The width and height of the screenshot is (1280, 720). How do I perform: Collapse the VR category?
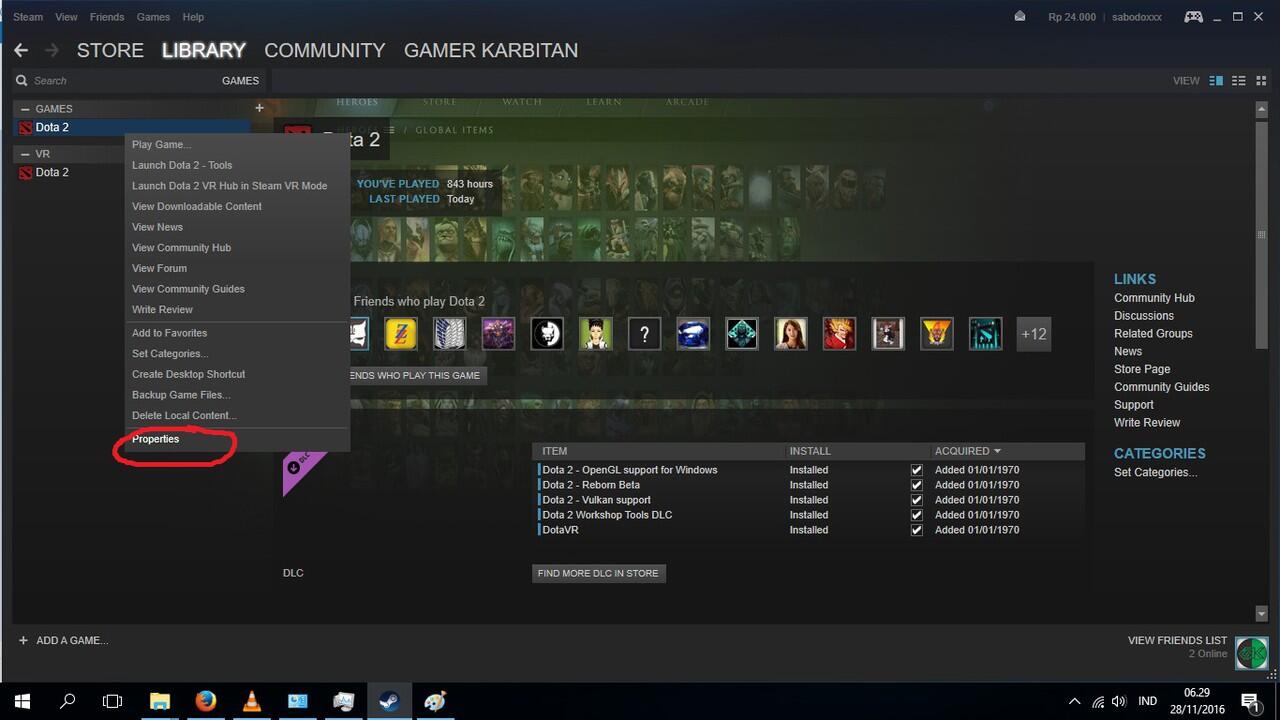pyautogui.click(x=25, y=154)
